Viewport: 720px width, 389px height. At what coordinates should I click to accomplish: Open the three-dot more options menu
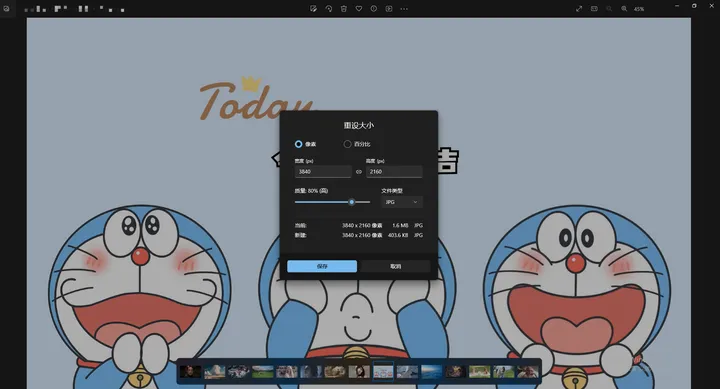point(404,9)
